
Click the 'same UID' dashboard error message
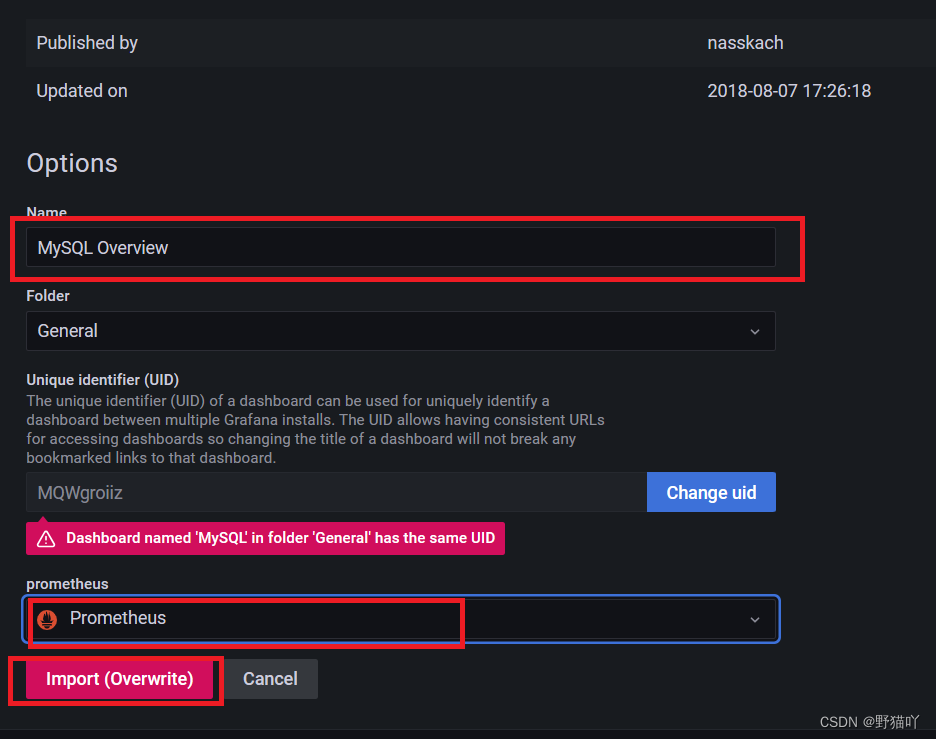coord(265,538)
